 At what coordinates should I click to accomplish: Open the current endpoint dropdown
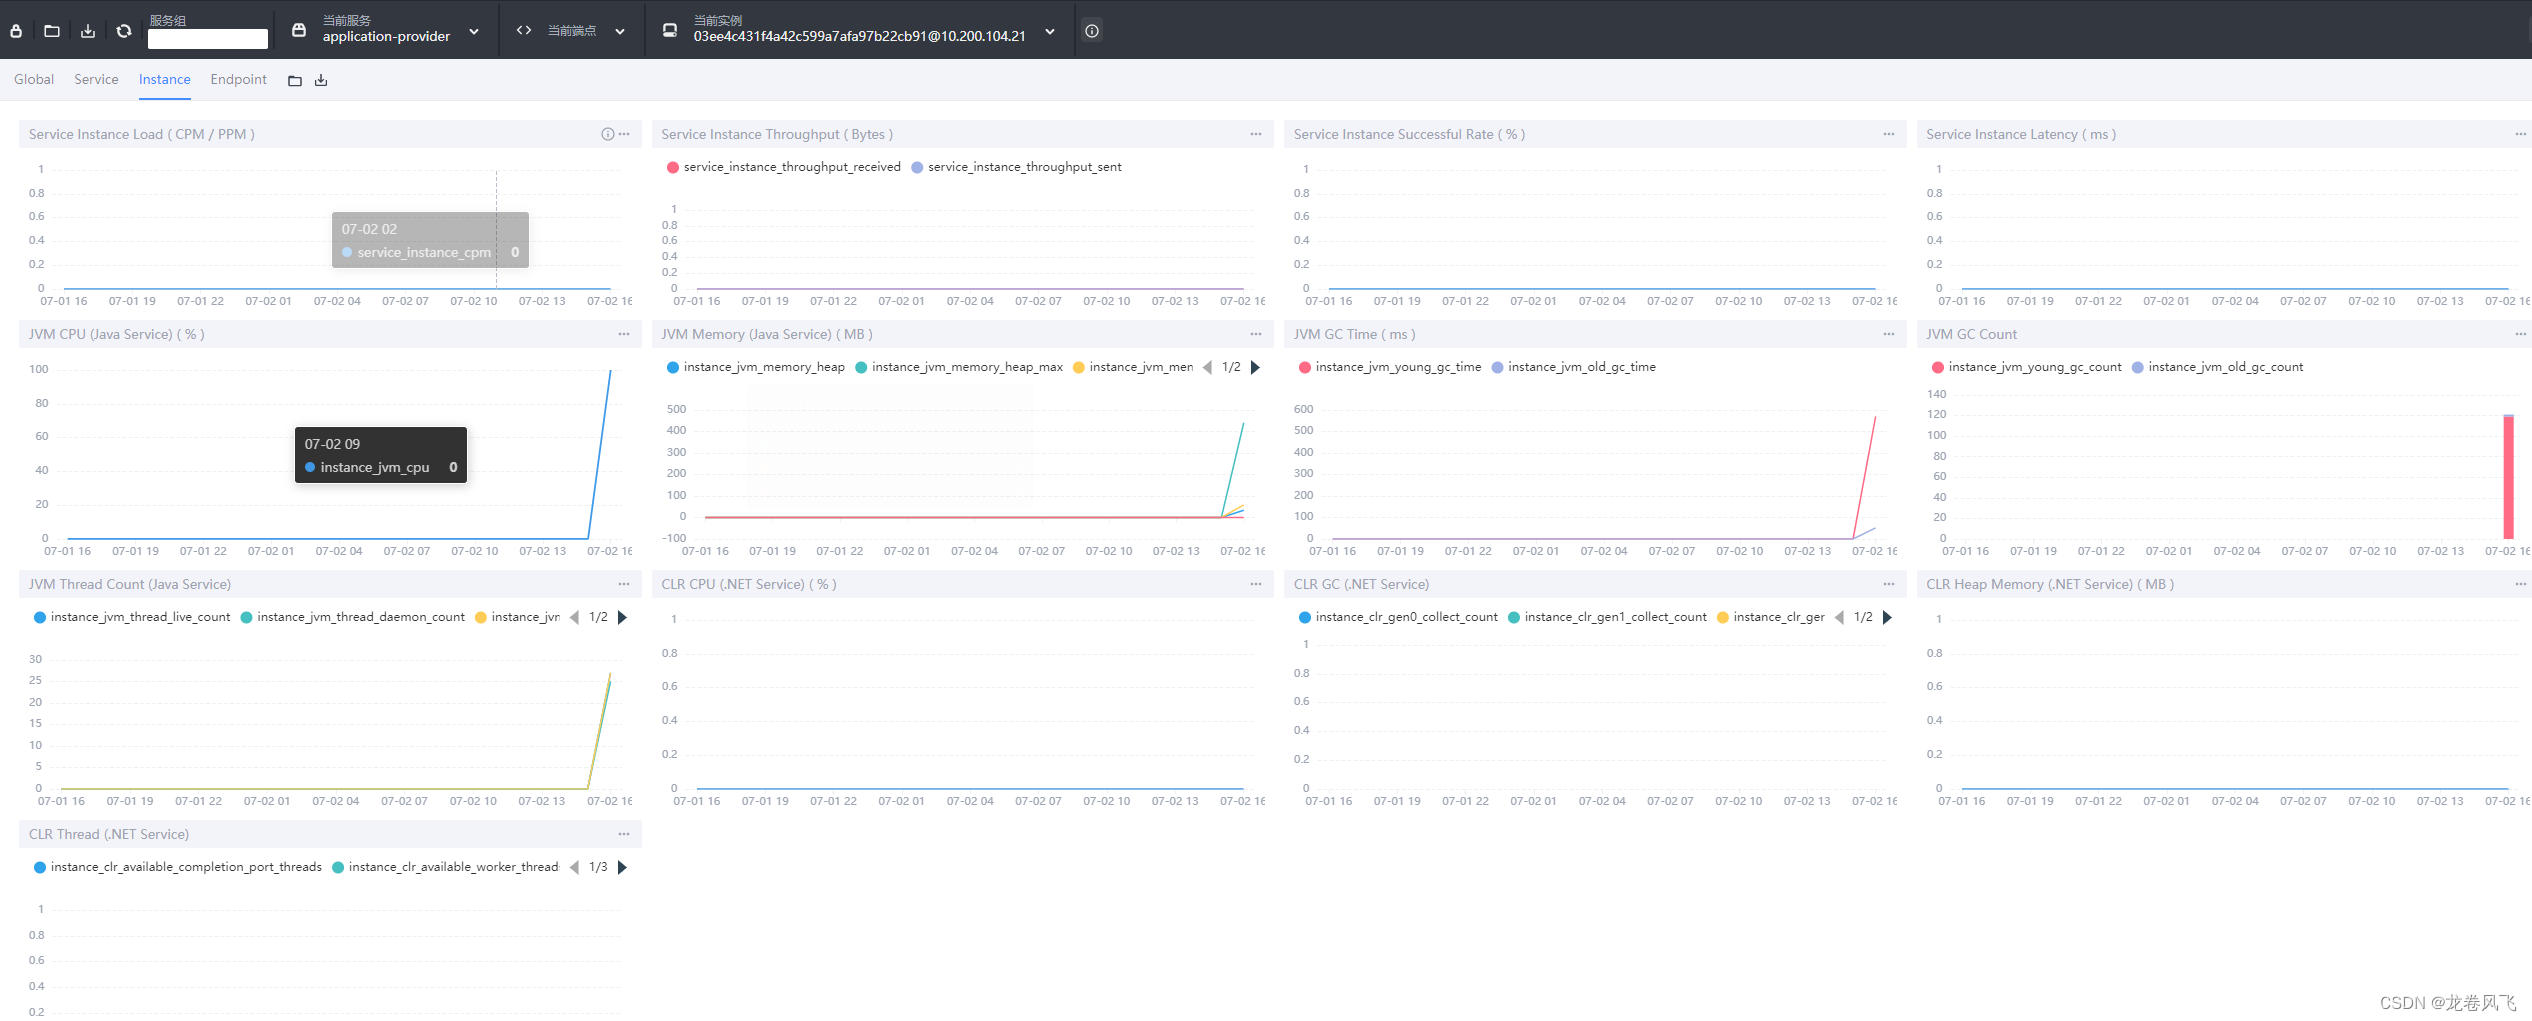point(572,31)
